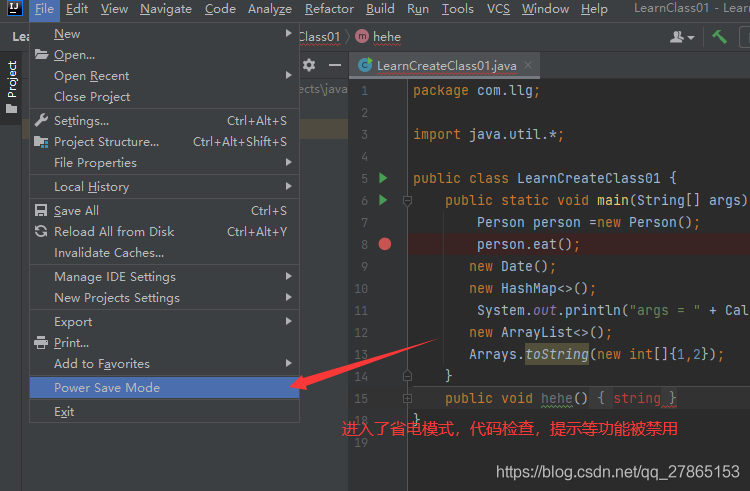This screenshot has height=491, width=750.
Task: Remove the red breakpoint on the person.eat() line
Action: pyautogui.click(x=385, y=244)
